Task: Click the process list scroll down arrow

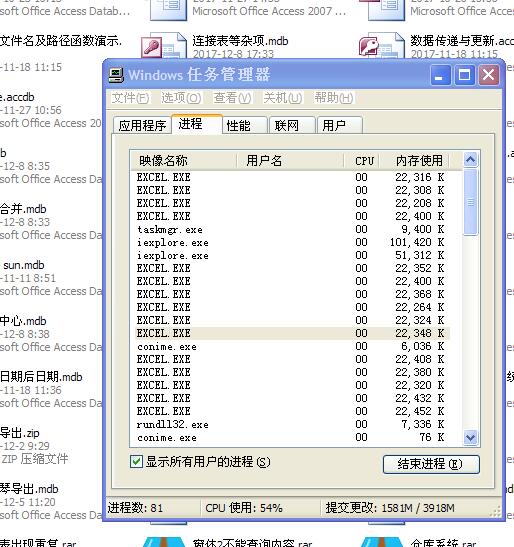Action: click(470, 437)
